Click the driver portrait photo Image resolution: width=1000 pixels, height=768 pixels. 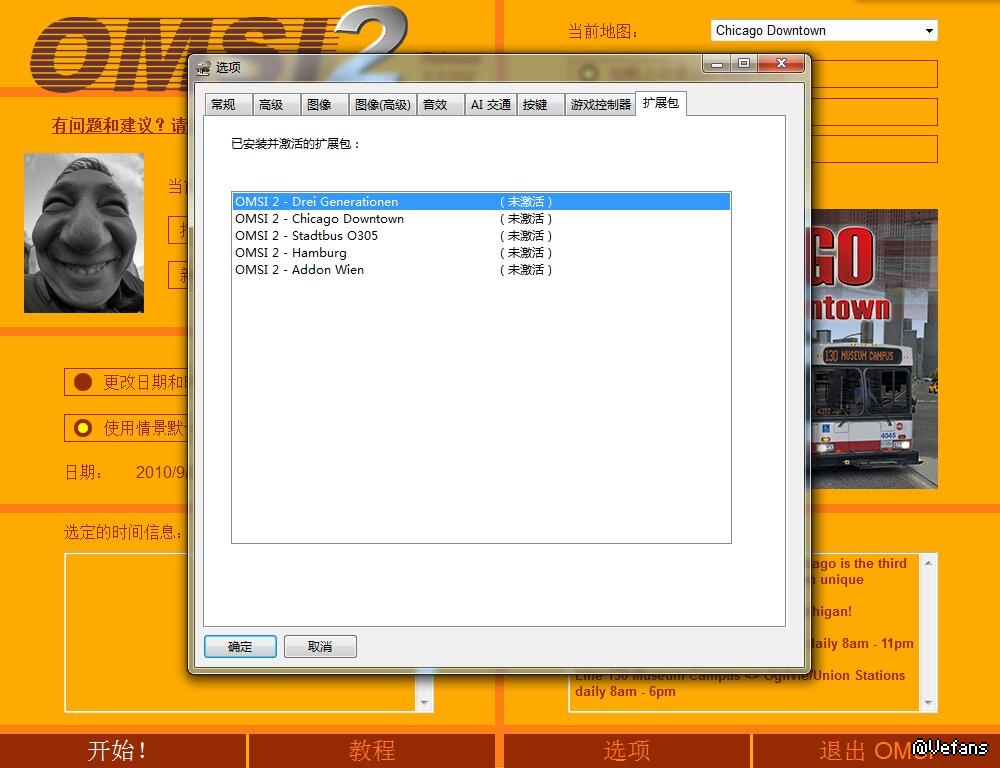pos(84,233)
